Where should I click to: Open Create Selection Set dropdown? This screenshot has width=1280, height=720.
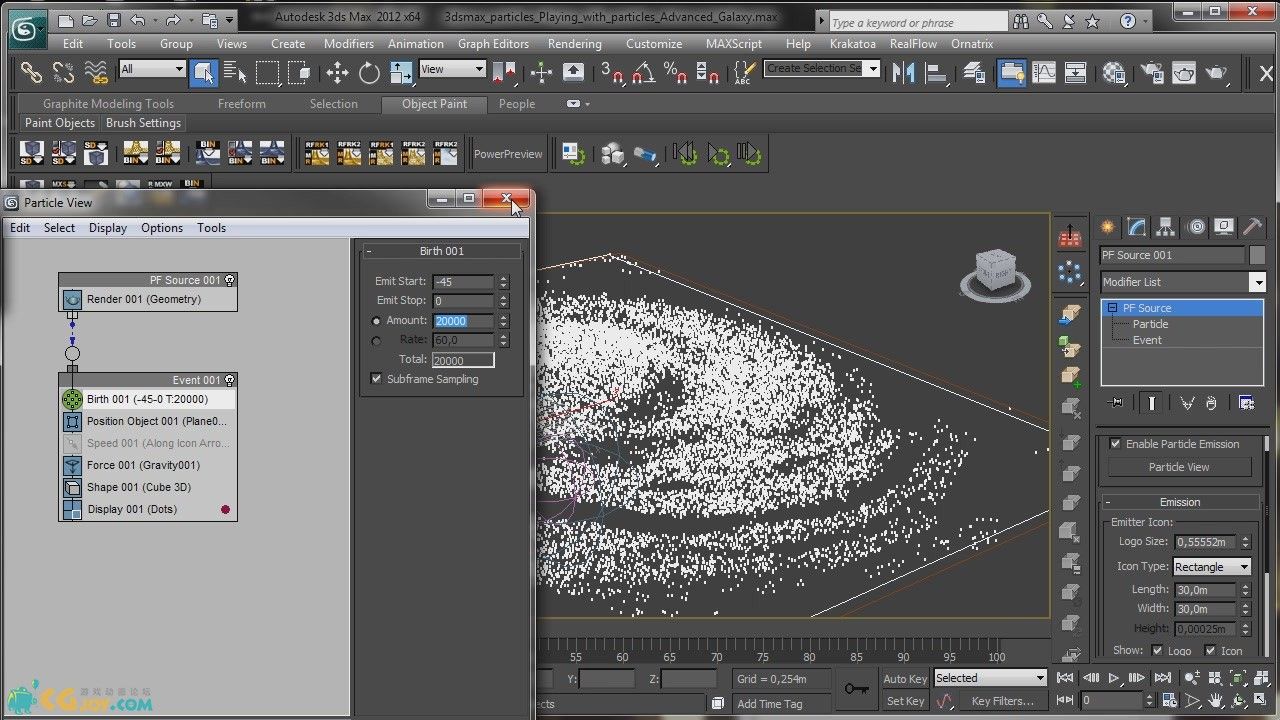[x=874, y=68]
